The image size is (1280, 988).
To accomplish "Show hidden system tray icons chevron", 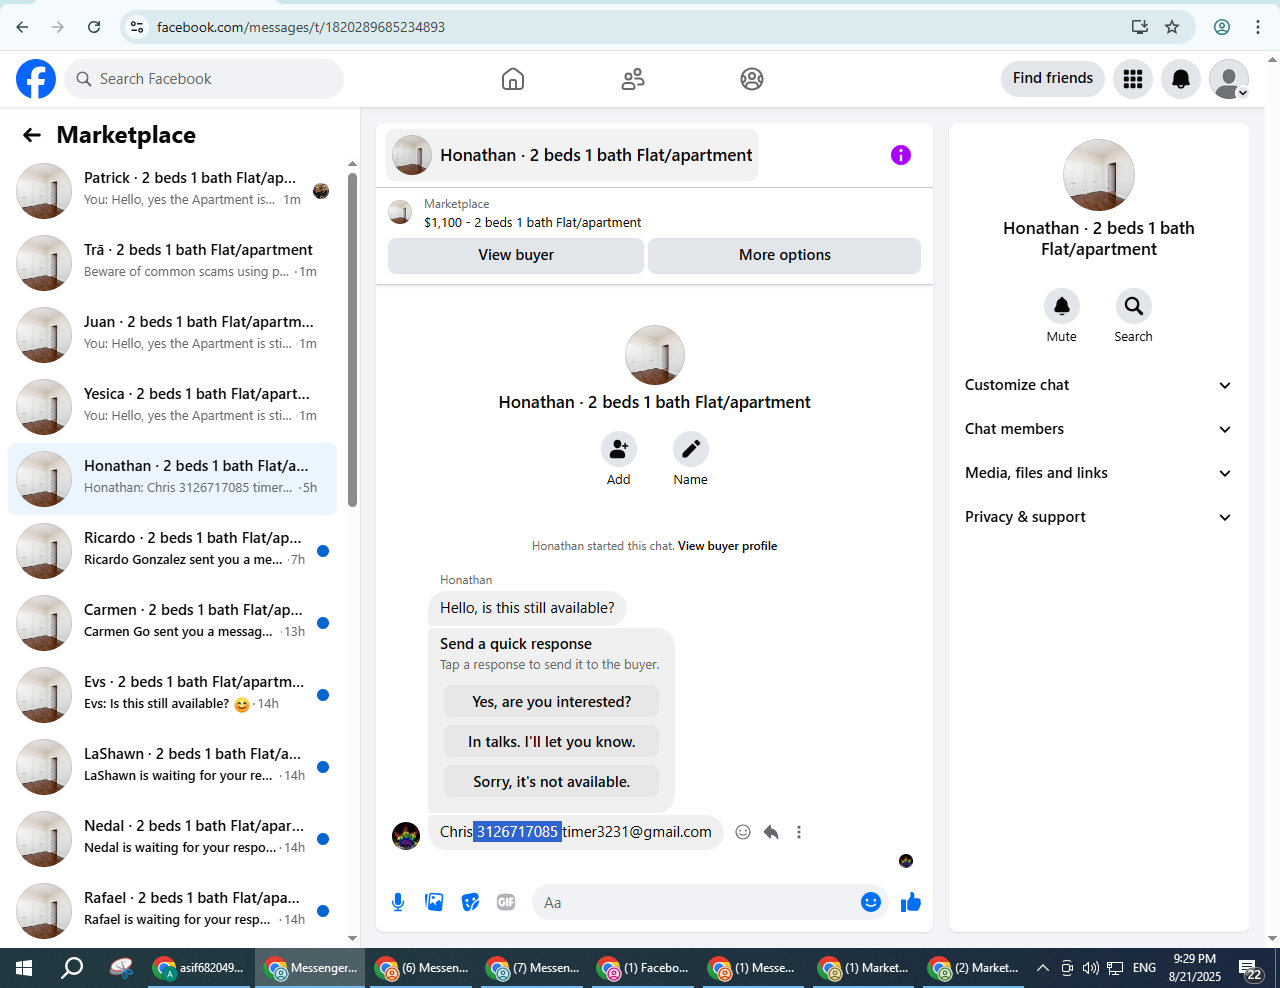I will [x=1043, y=968].
